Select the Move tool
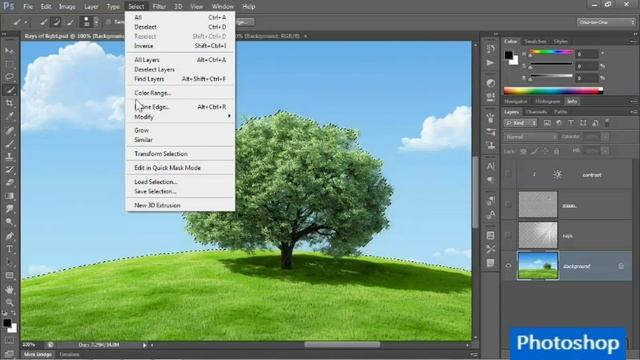This screenshot has height=360, width=640. (9, 51)
